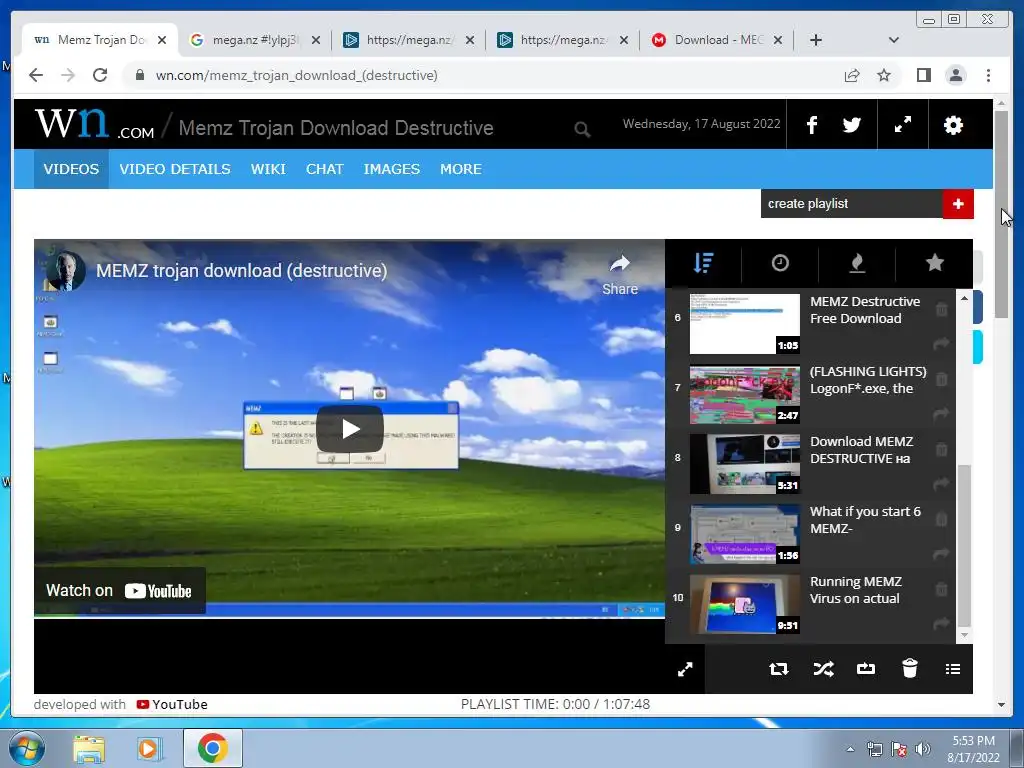Screen dimensions: 1024x768
Task: Select the star favorites icon
Action: (935, 263)
